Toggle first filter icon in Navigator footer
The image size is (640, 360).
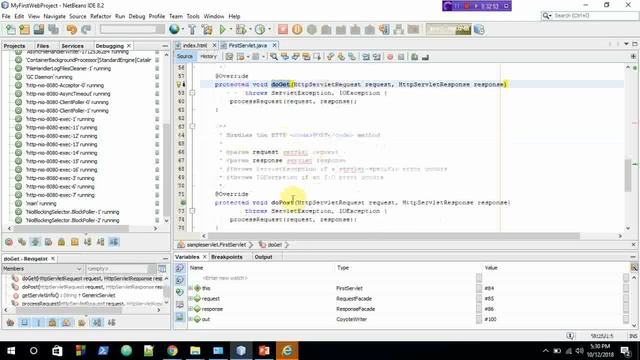(x=10, y=323)
